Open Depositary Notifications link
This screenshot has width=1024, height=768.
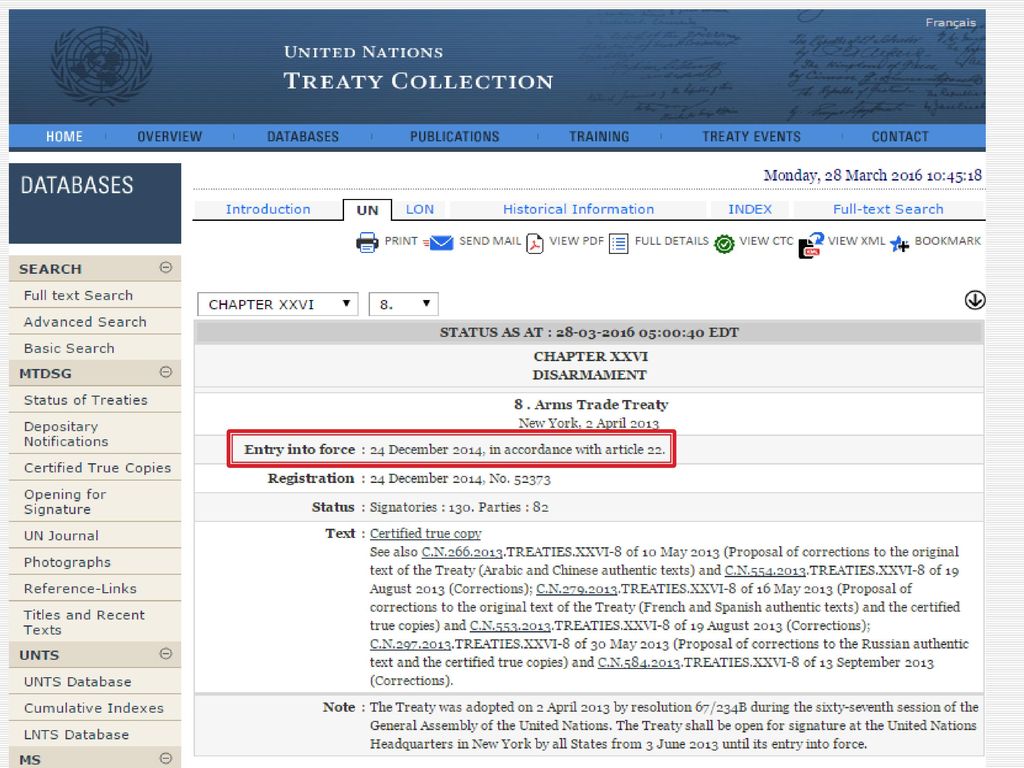click(x=66, y=434)
